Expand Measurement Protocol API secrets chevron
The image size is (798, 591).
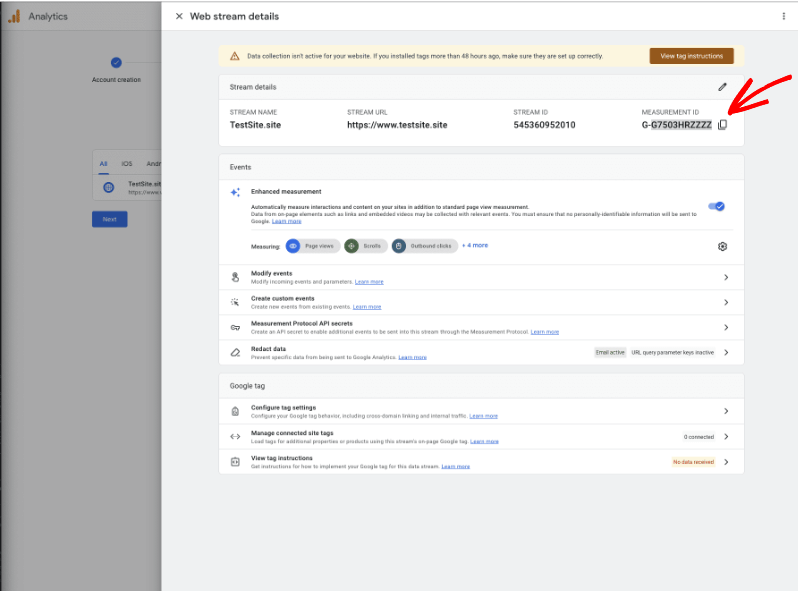tap(726, 327)
